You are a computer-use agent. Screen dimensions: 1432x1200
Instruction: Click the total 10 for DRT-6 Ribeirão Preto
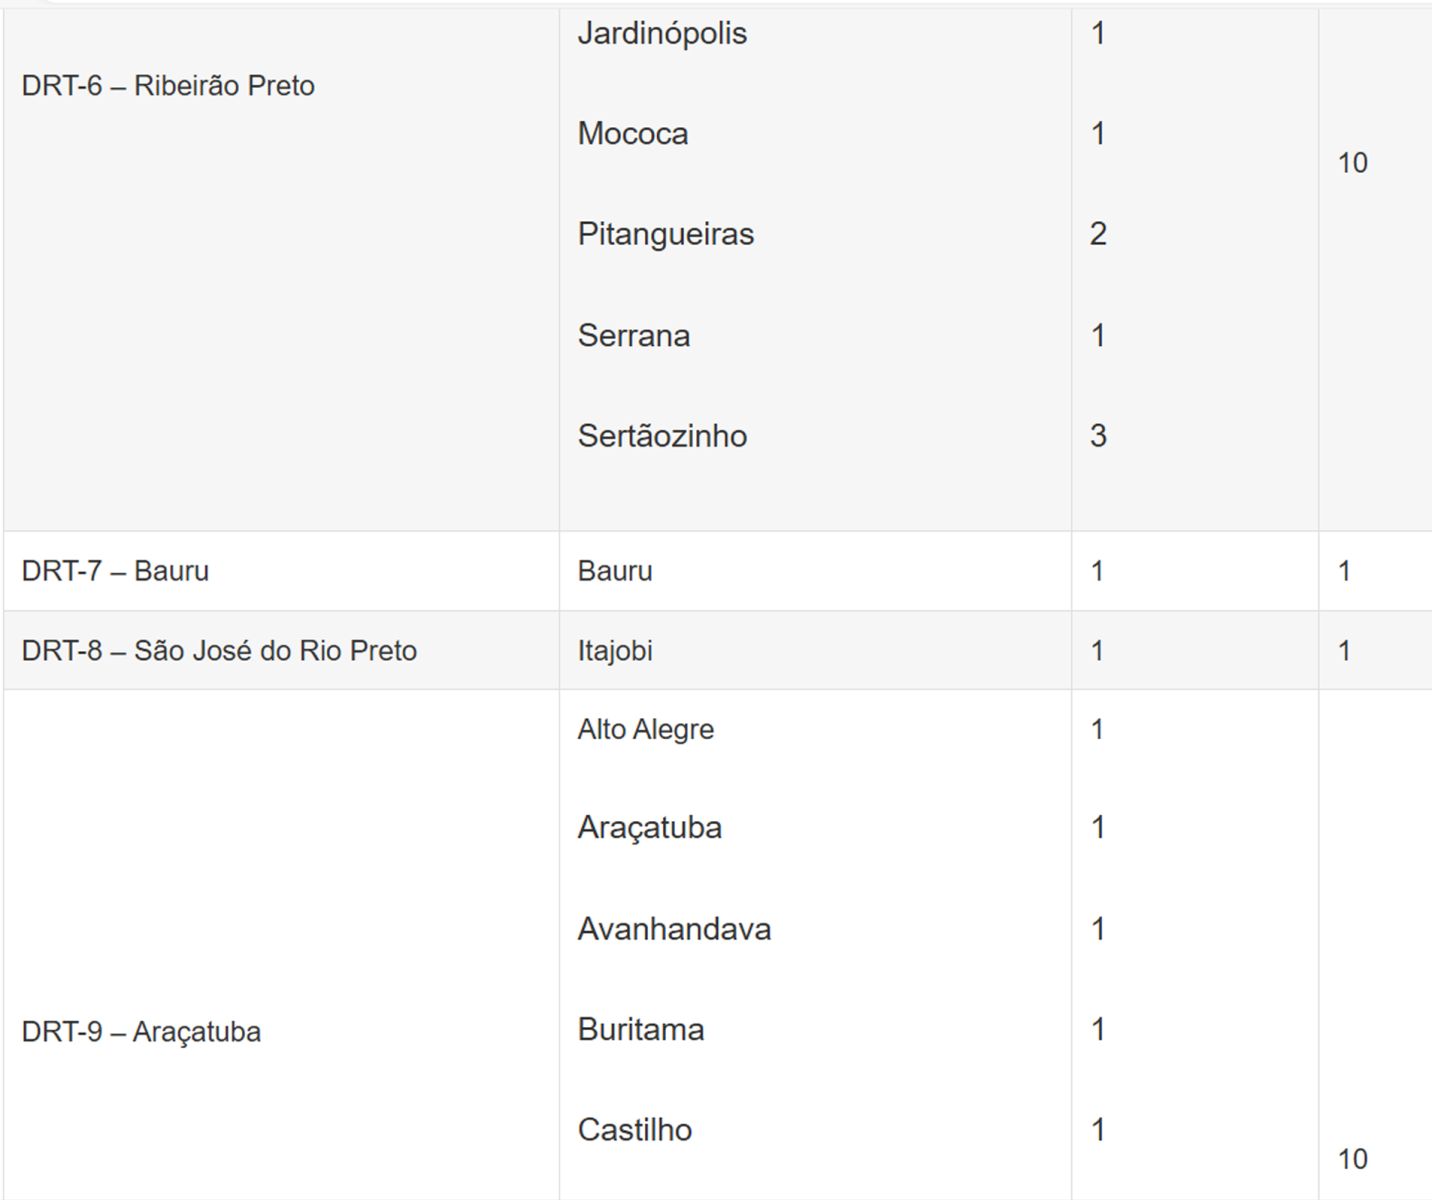pos(1352,163)
